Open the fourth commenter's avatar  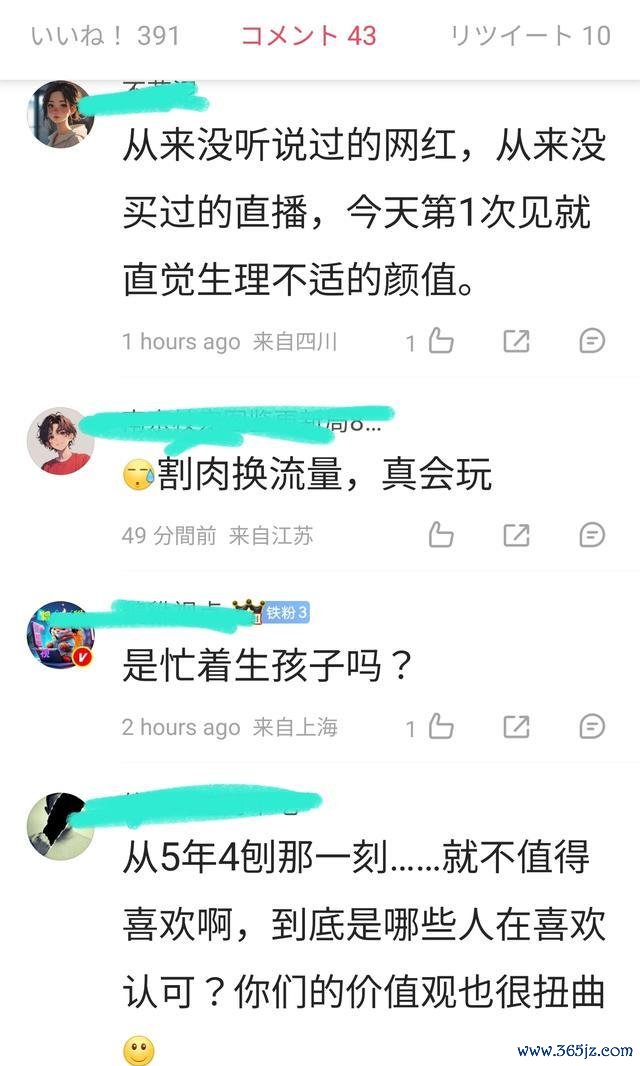[61, 826]
